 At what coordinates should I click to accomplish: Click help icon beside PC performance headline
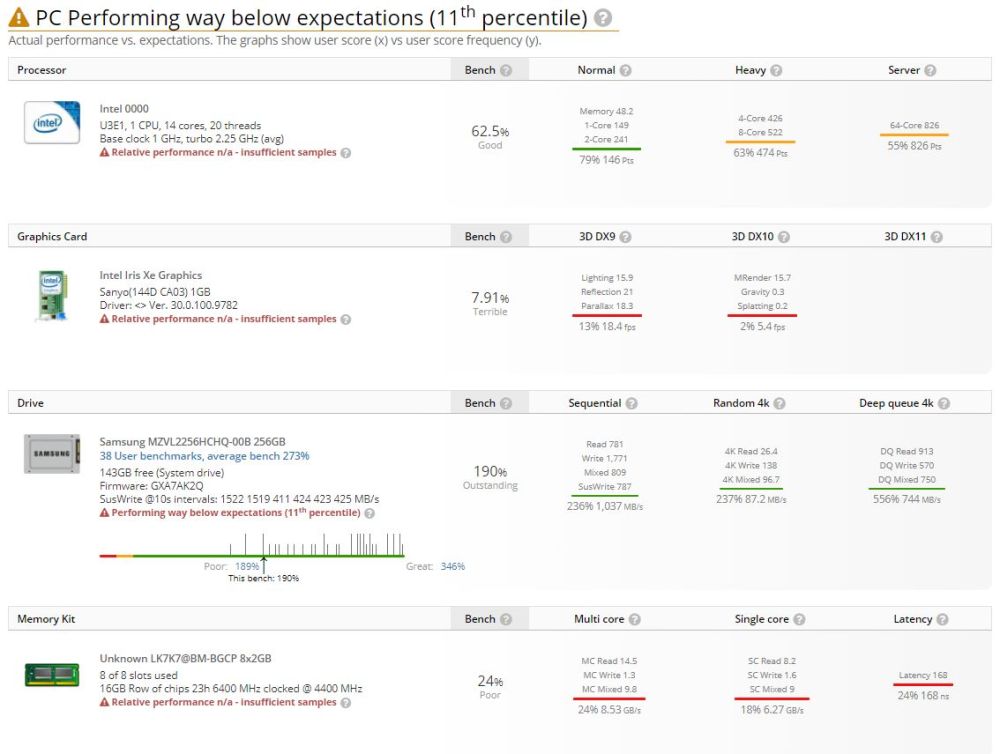click(x=602, y=18)
